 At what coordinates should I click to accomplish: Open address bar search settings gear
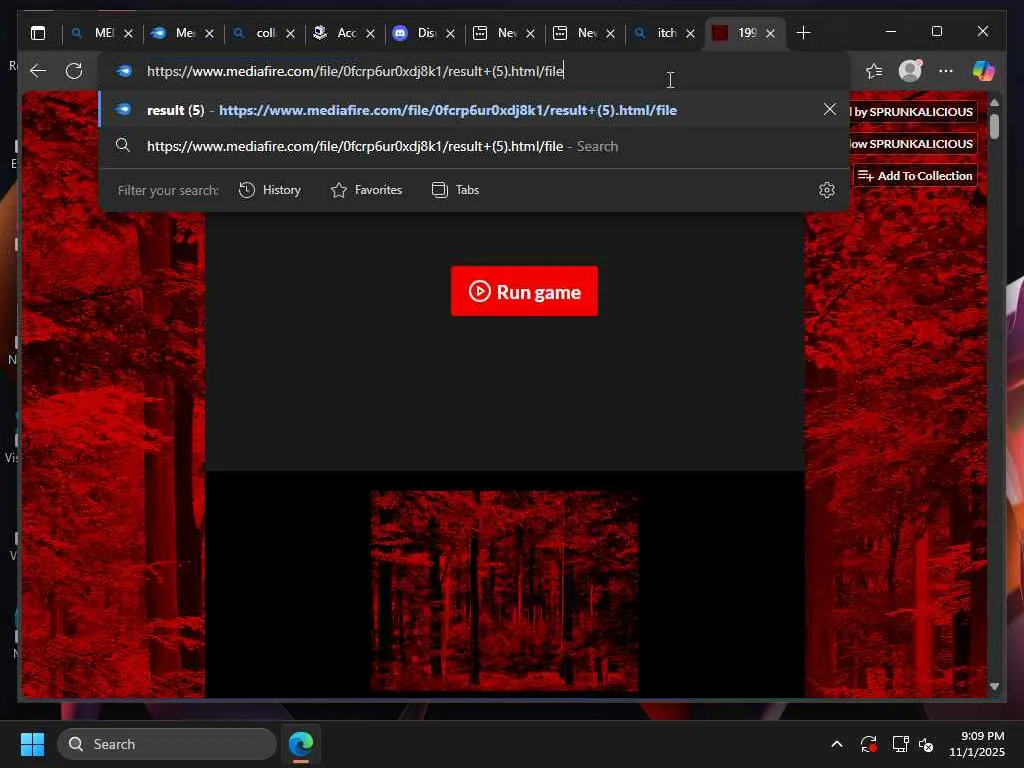point(826,190)
